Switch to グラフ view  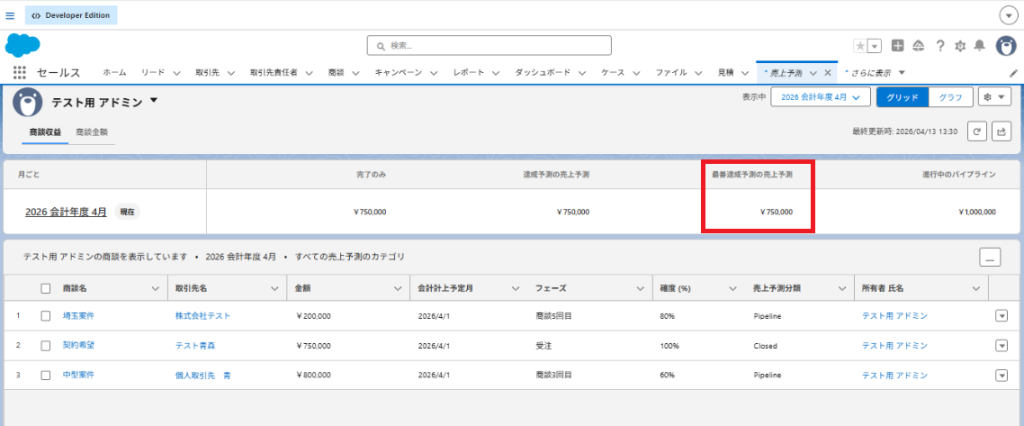coord(950,97)
